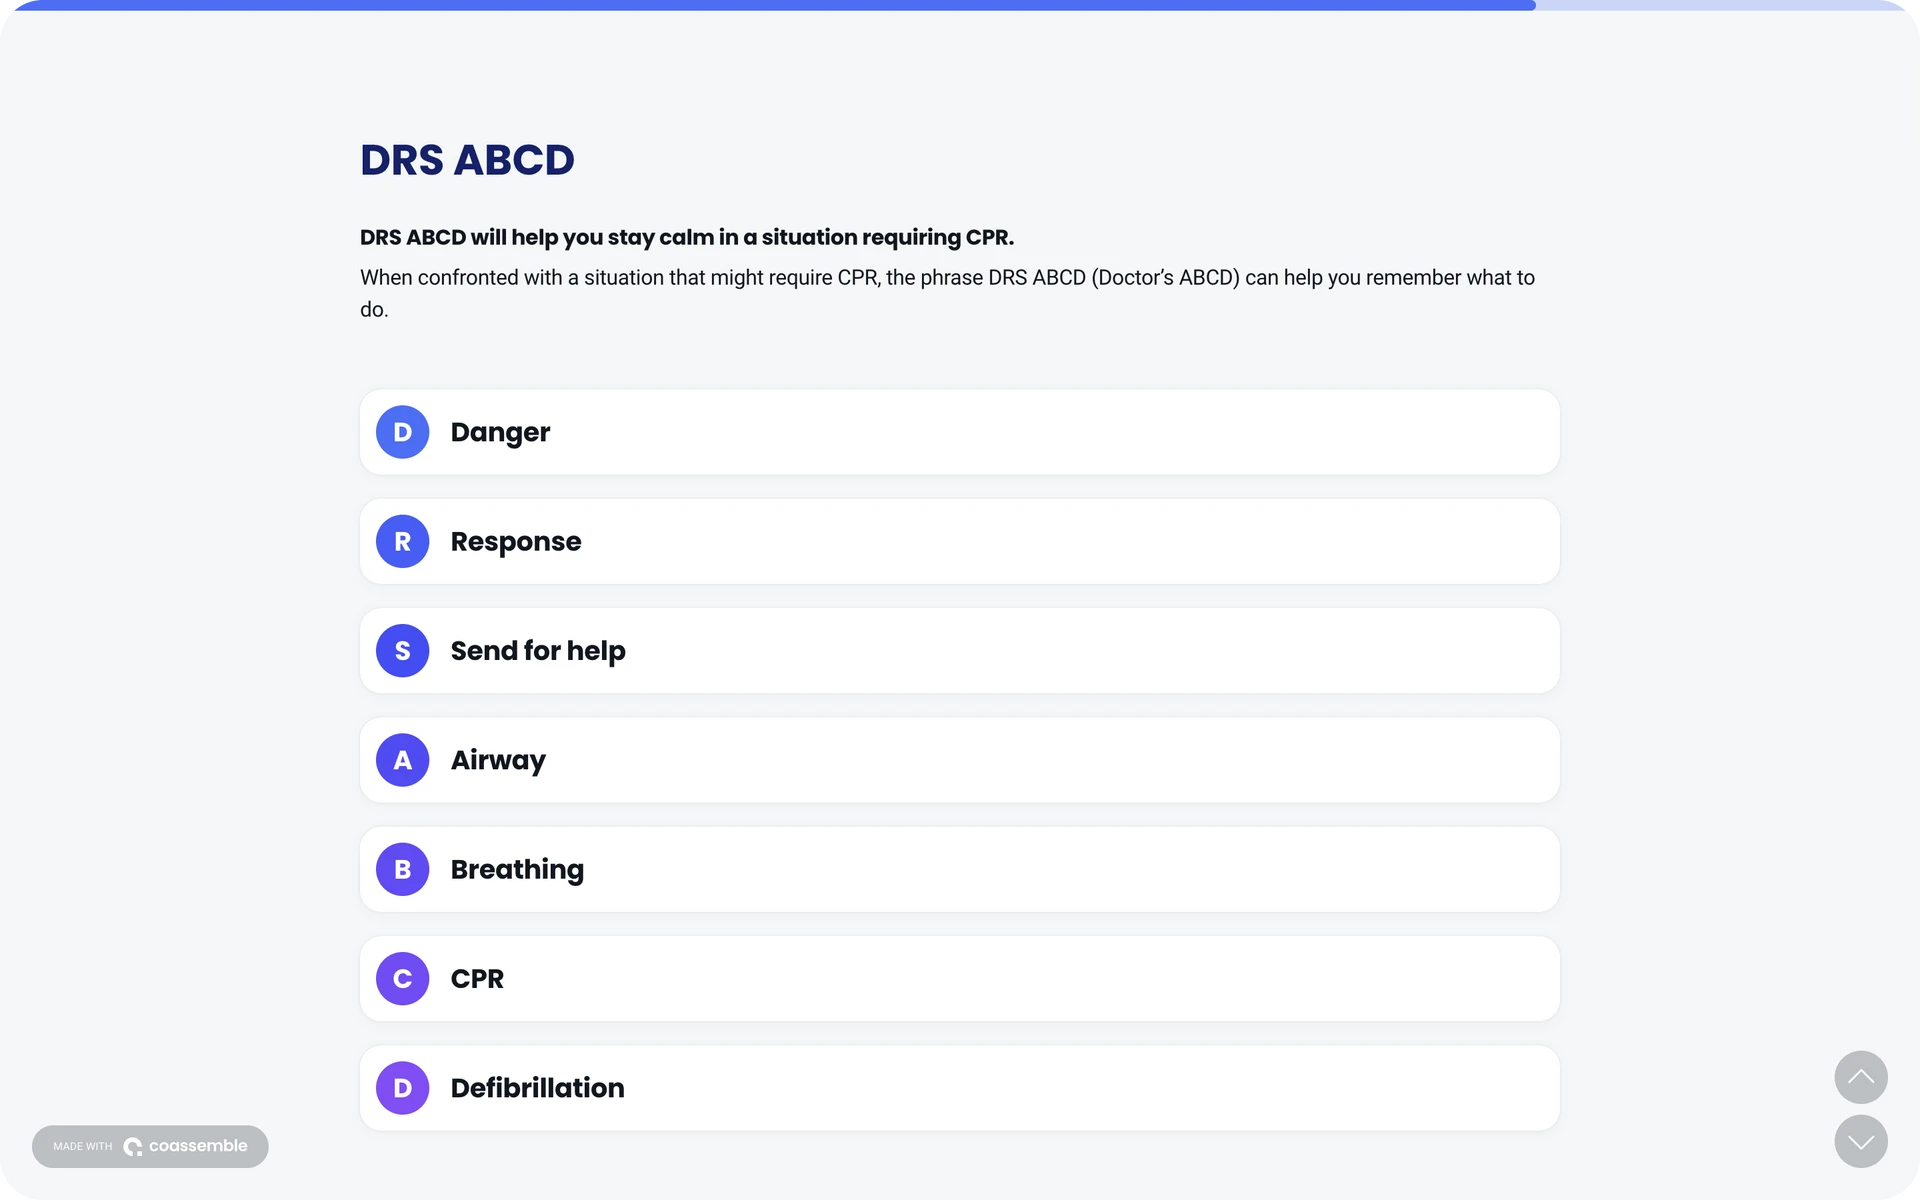Click the course progress bar at top

[960, 5]
